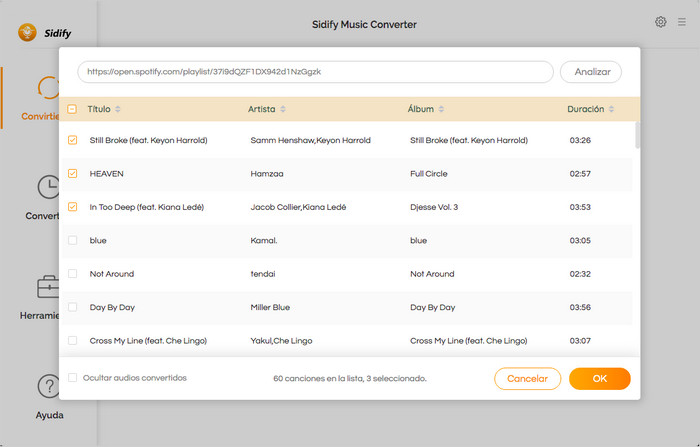Click artist Jacob Collier,Kiana Ledé

coord(298,207)
